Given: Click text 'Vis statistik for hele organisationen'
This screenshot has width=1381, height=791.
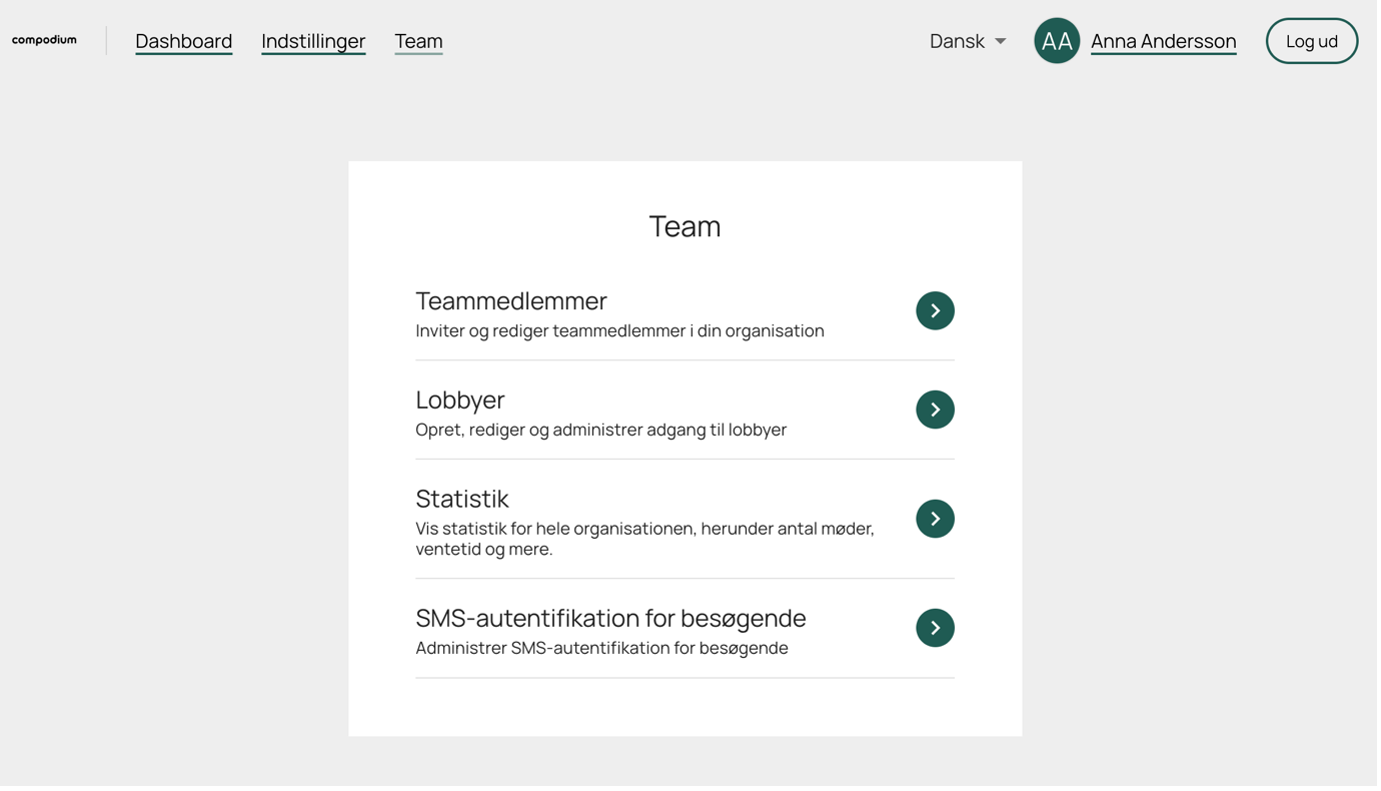Looking at the screenshot, I should point(555,529).
